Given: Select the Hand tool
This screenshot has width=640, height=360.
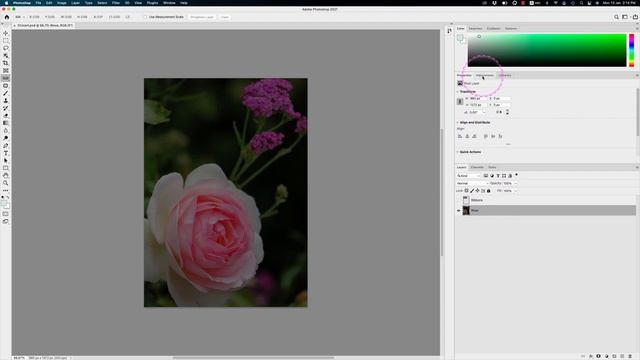Looking at the screenshot, I should 6,176.
